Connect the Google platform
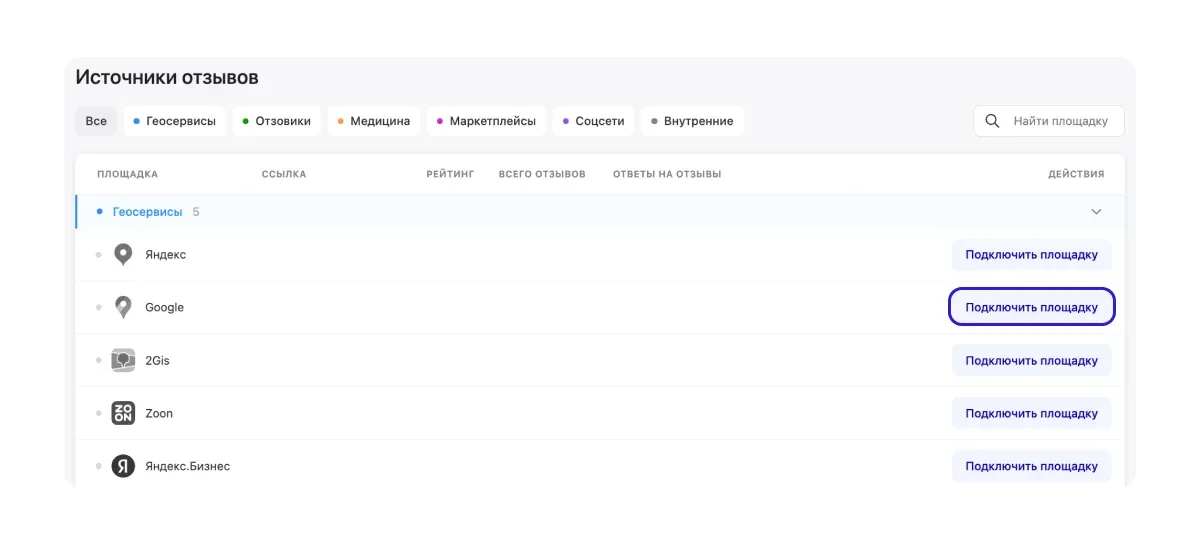This screenshot has height=543, width=1200. [1031, 308]
